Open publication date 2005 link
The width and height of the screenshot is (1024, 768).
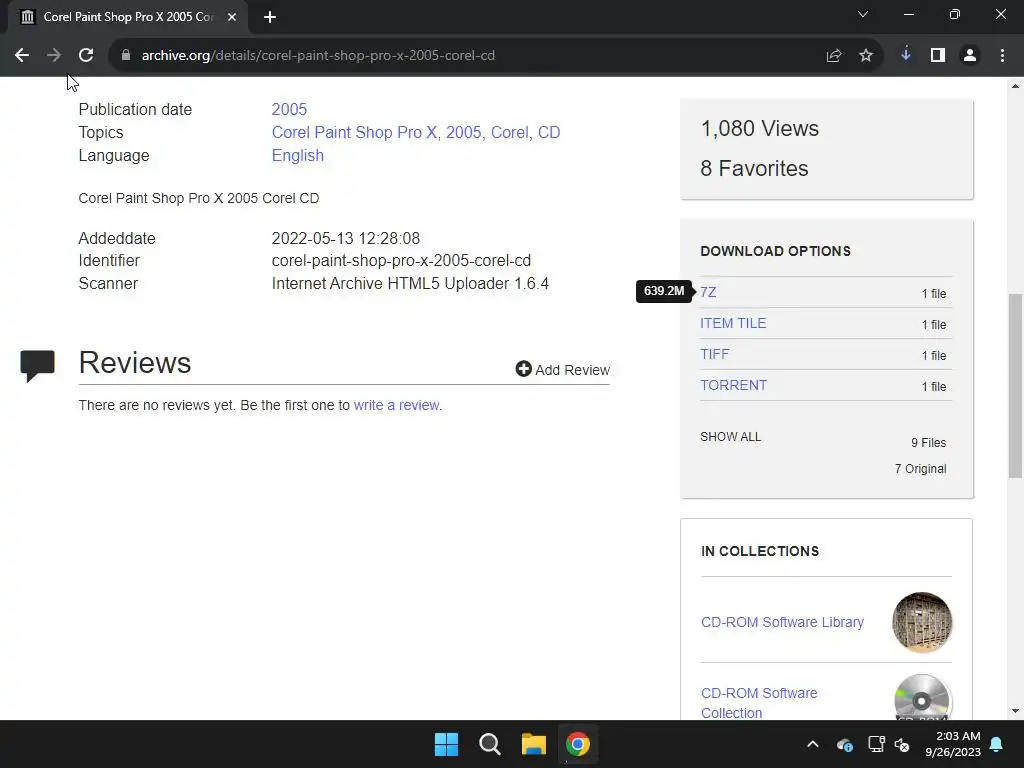[289, 109]
